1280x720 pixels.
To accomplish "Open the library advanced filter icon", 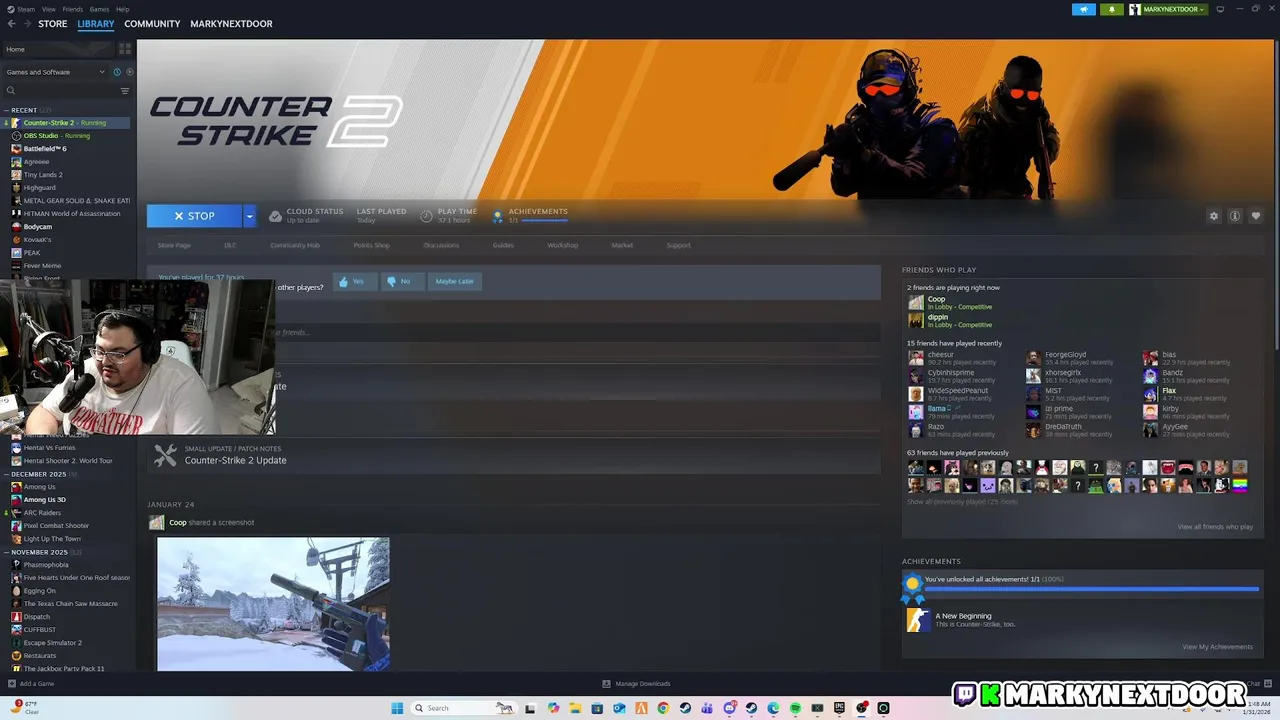I will tap(125, 91).
